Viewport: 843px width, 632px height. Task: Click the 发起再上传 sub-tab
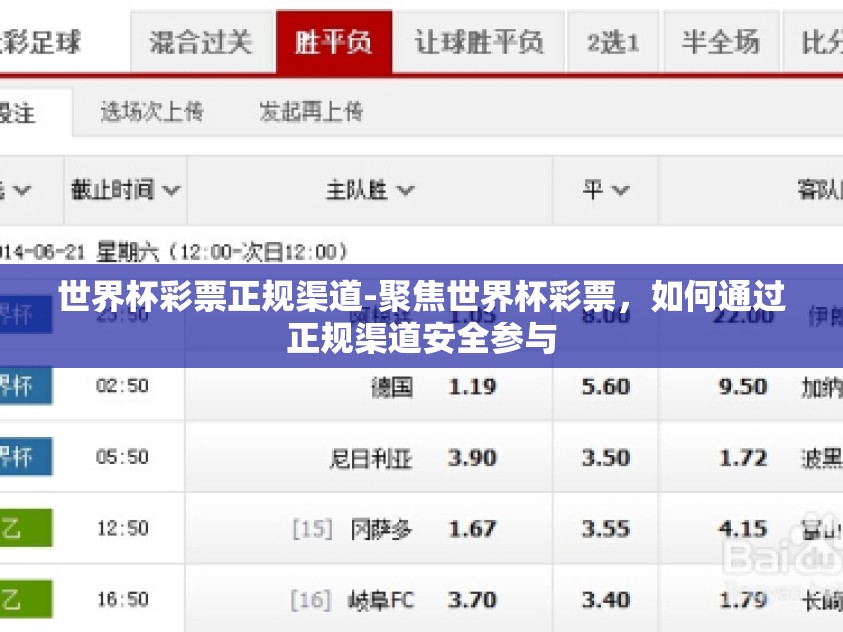pyautogui.click(x=311, y=112)
